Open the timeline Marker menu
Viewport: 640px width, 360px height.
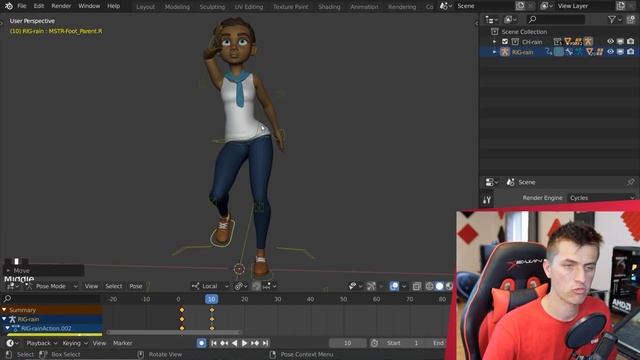coord(122,343)
